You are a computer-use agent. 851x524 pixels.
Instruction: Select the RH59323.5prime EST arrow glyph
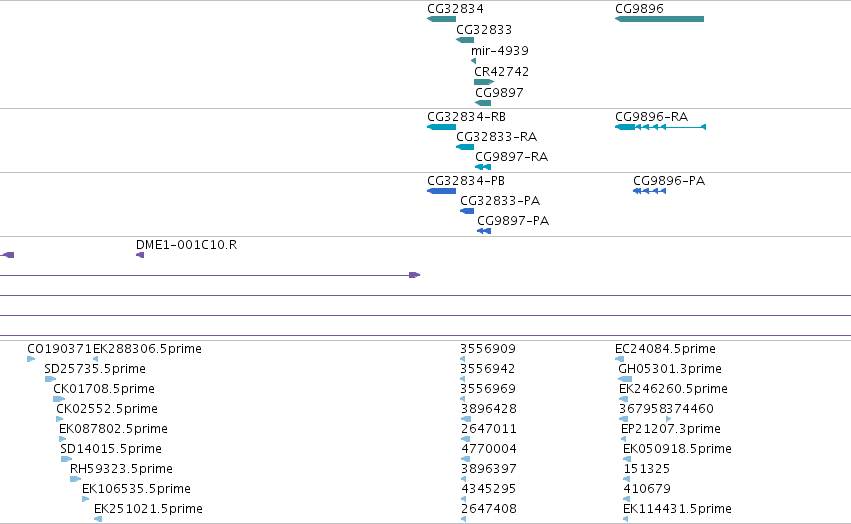[75, 479]
